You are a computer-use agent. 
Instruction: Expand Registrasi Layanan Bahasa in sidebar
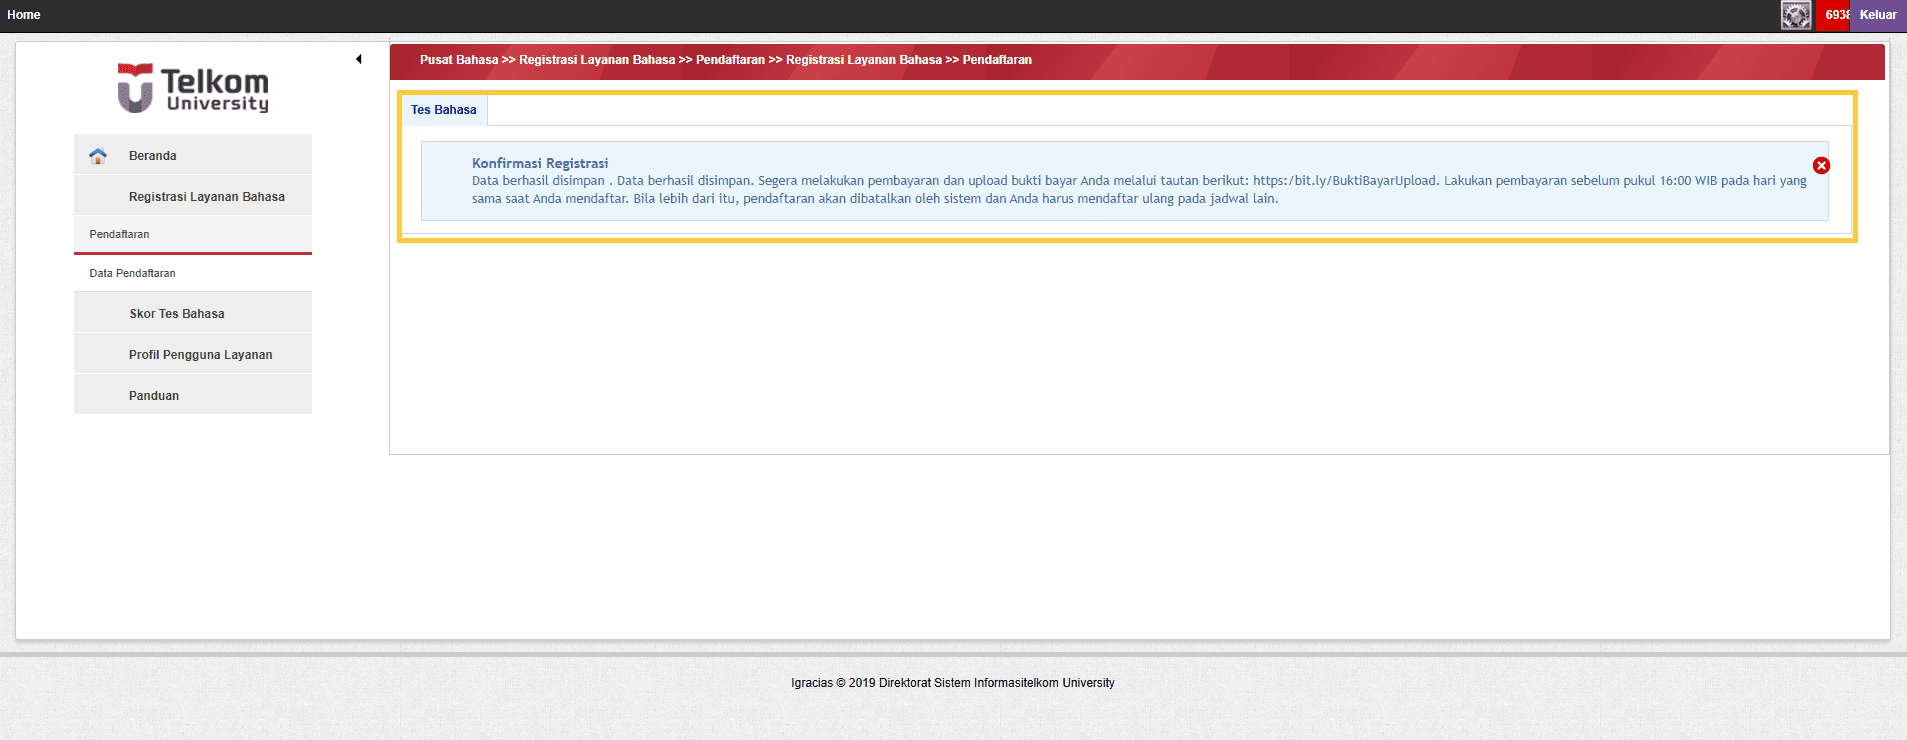[x=206, y=197]
